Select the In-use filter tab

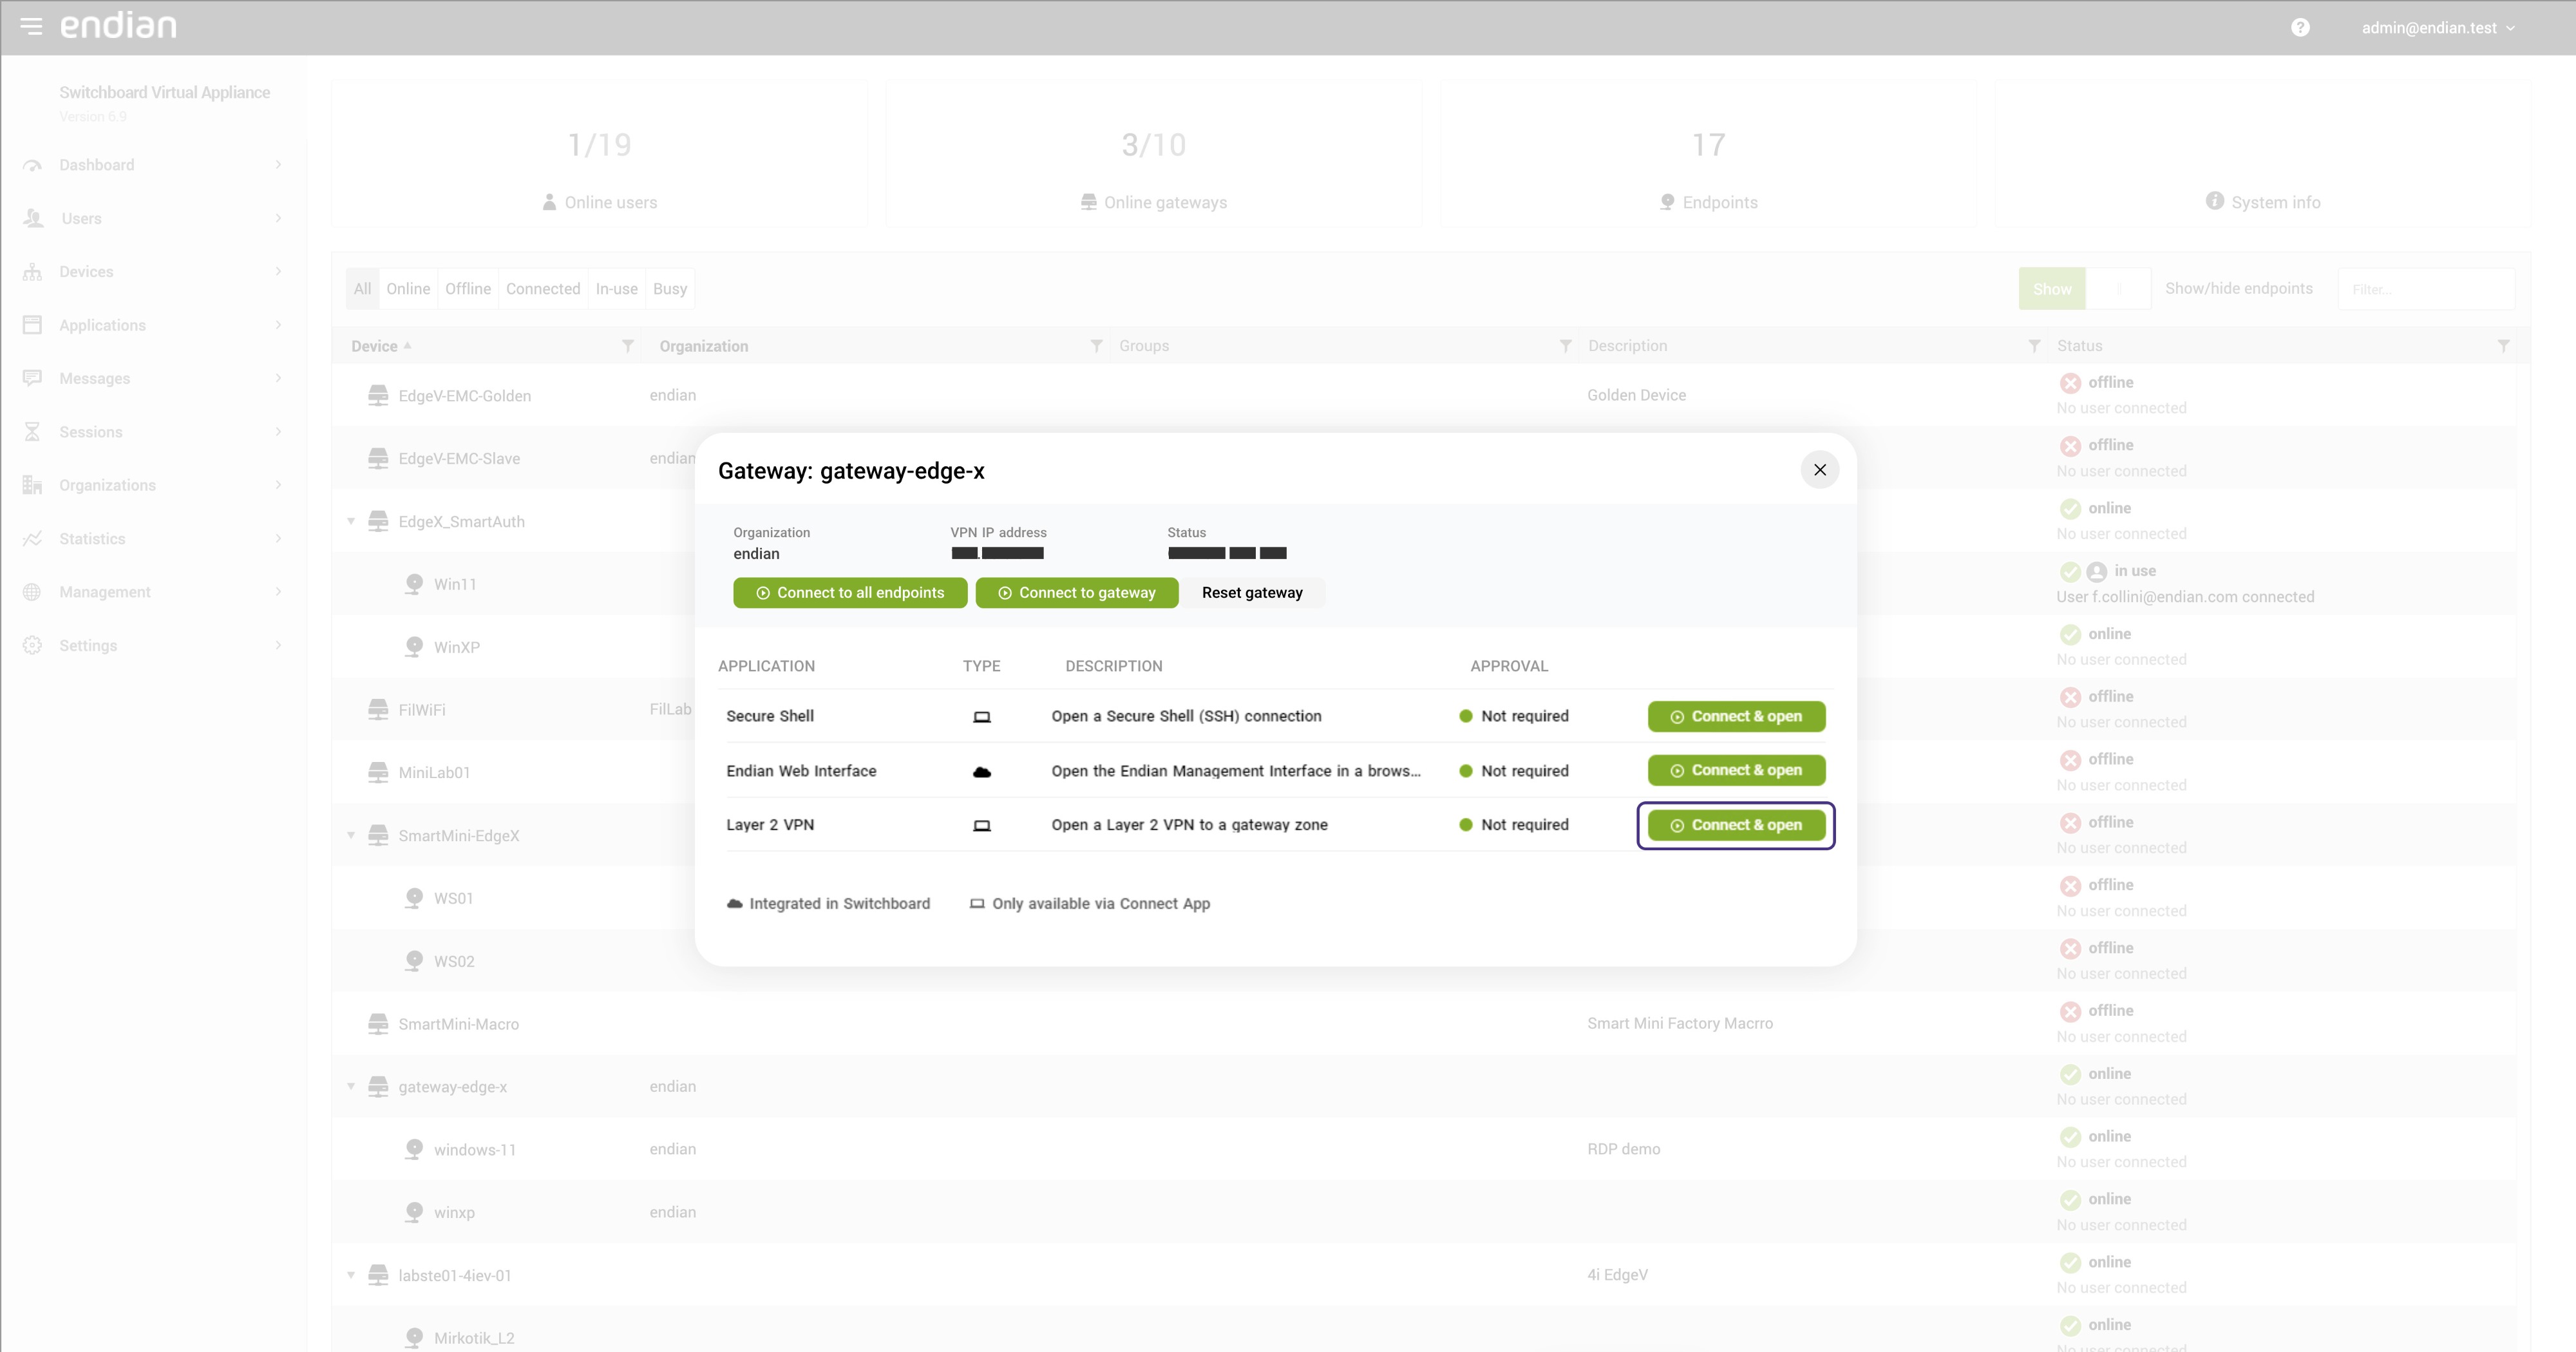[617, 289]
